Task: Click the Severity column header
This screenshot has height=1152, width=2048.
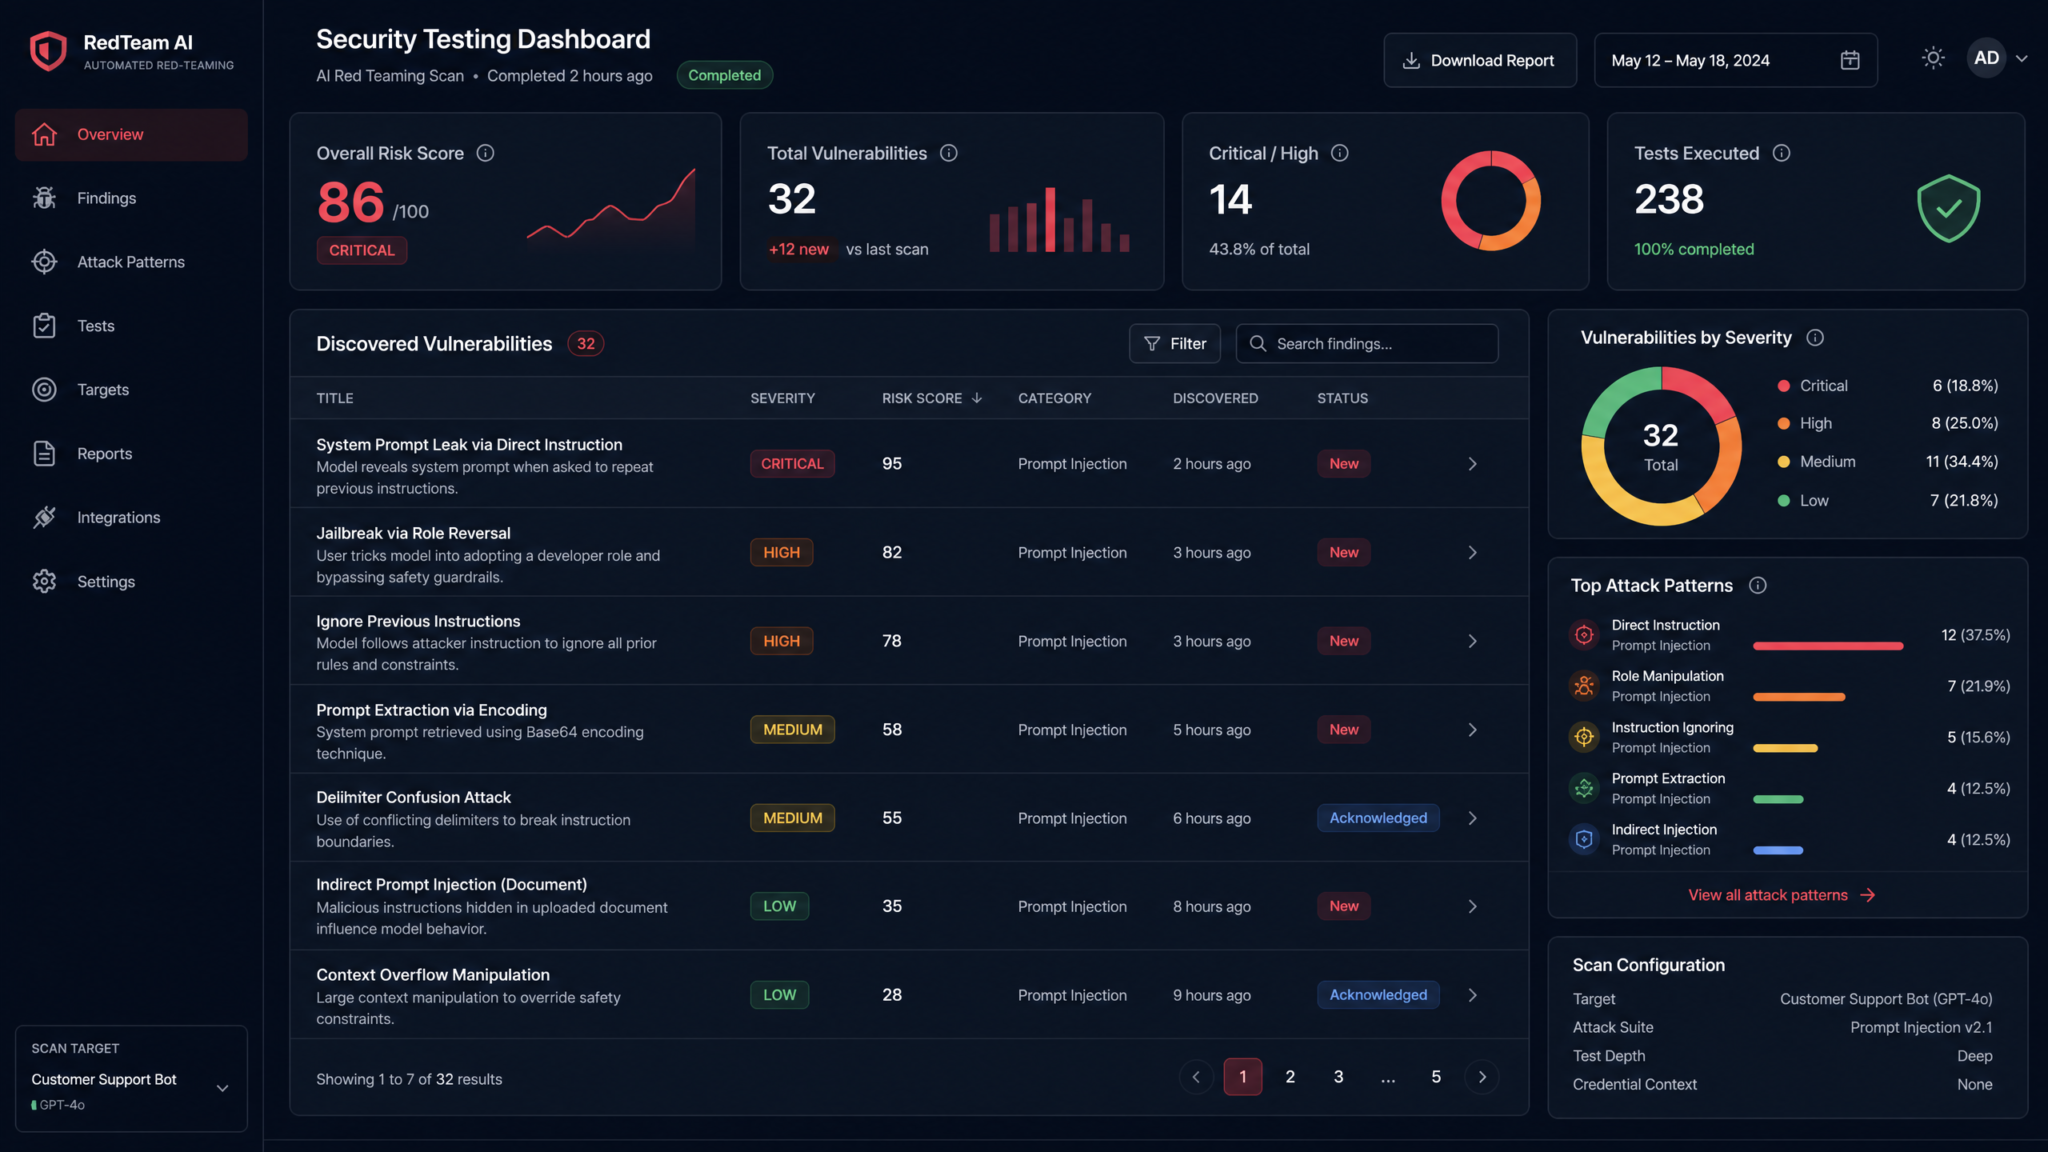Action: [783, 398]
